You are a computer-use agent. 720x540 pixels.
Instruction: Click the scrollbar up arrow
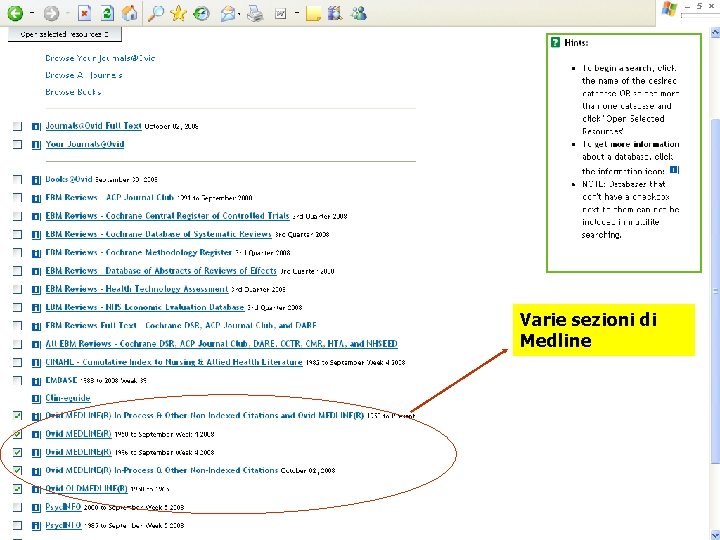tap(715, 33)
